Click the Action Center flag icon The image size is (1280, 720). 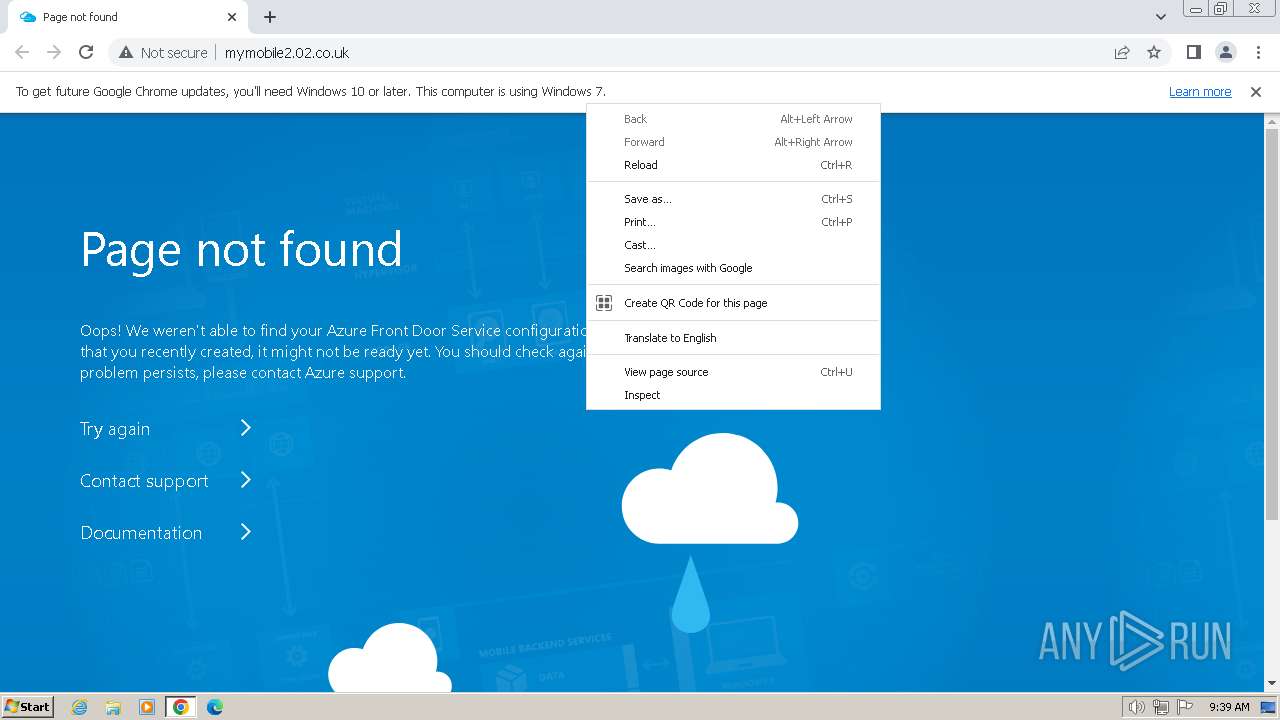point(1184,707)
